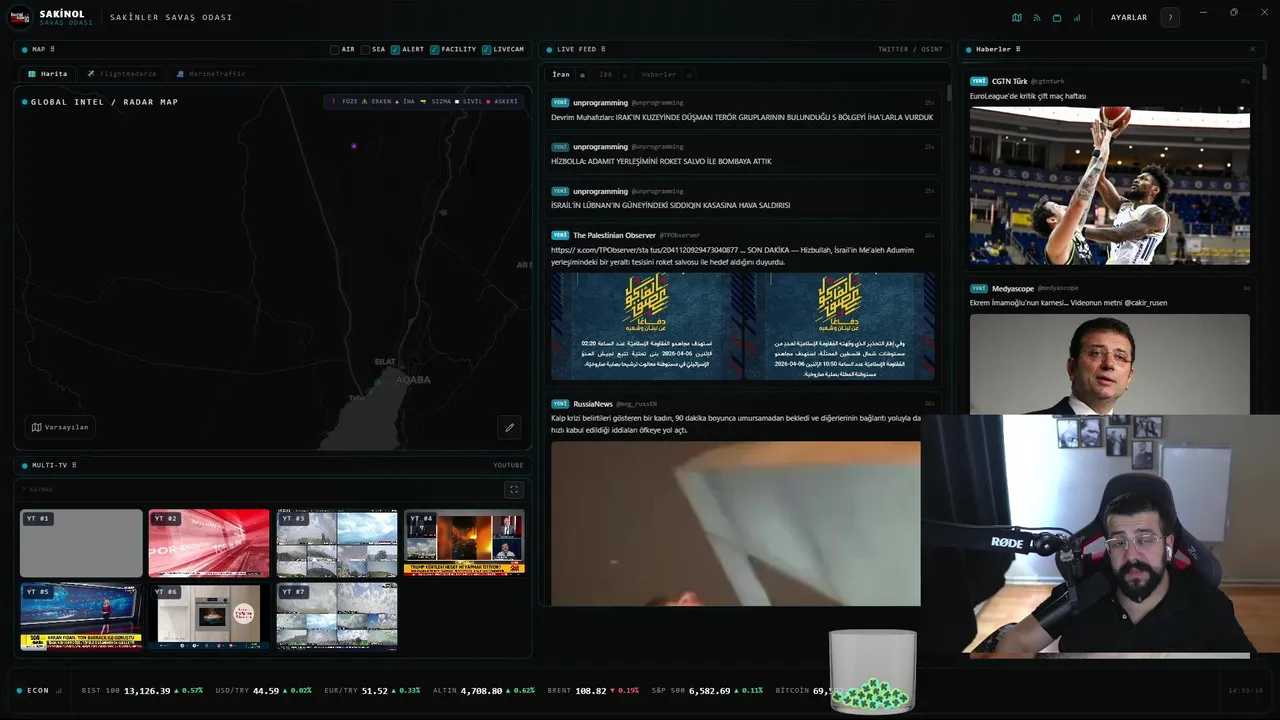This screenshot has height=720, width=1280.
Task: Click the drag handle next to LIVE FEED
Action: pyautogui.click(x=603, y=49)
